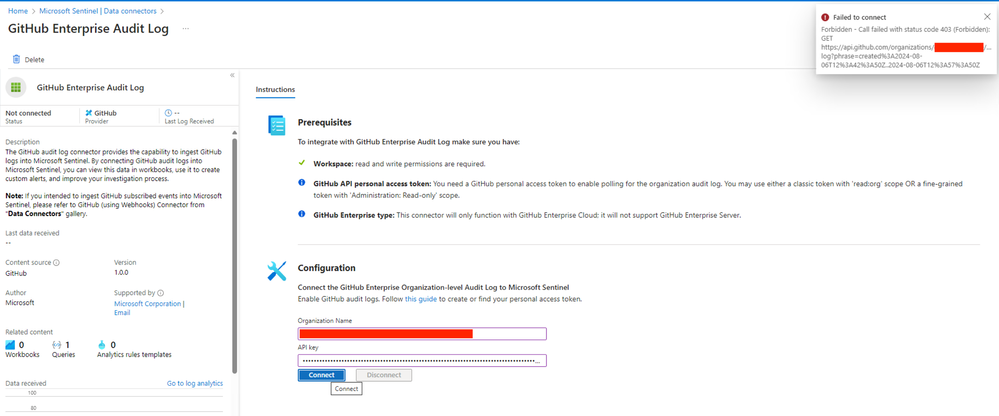Click the Delete trash can icon

pos(16,59)
